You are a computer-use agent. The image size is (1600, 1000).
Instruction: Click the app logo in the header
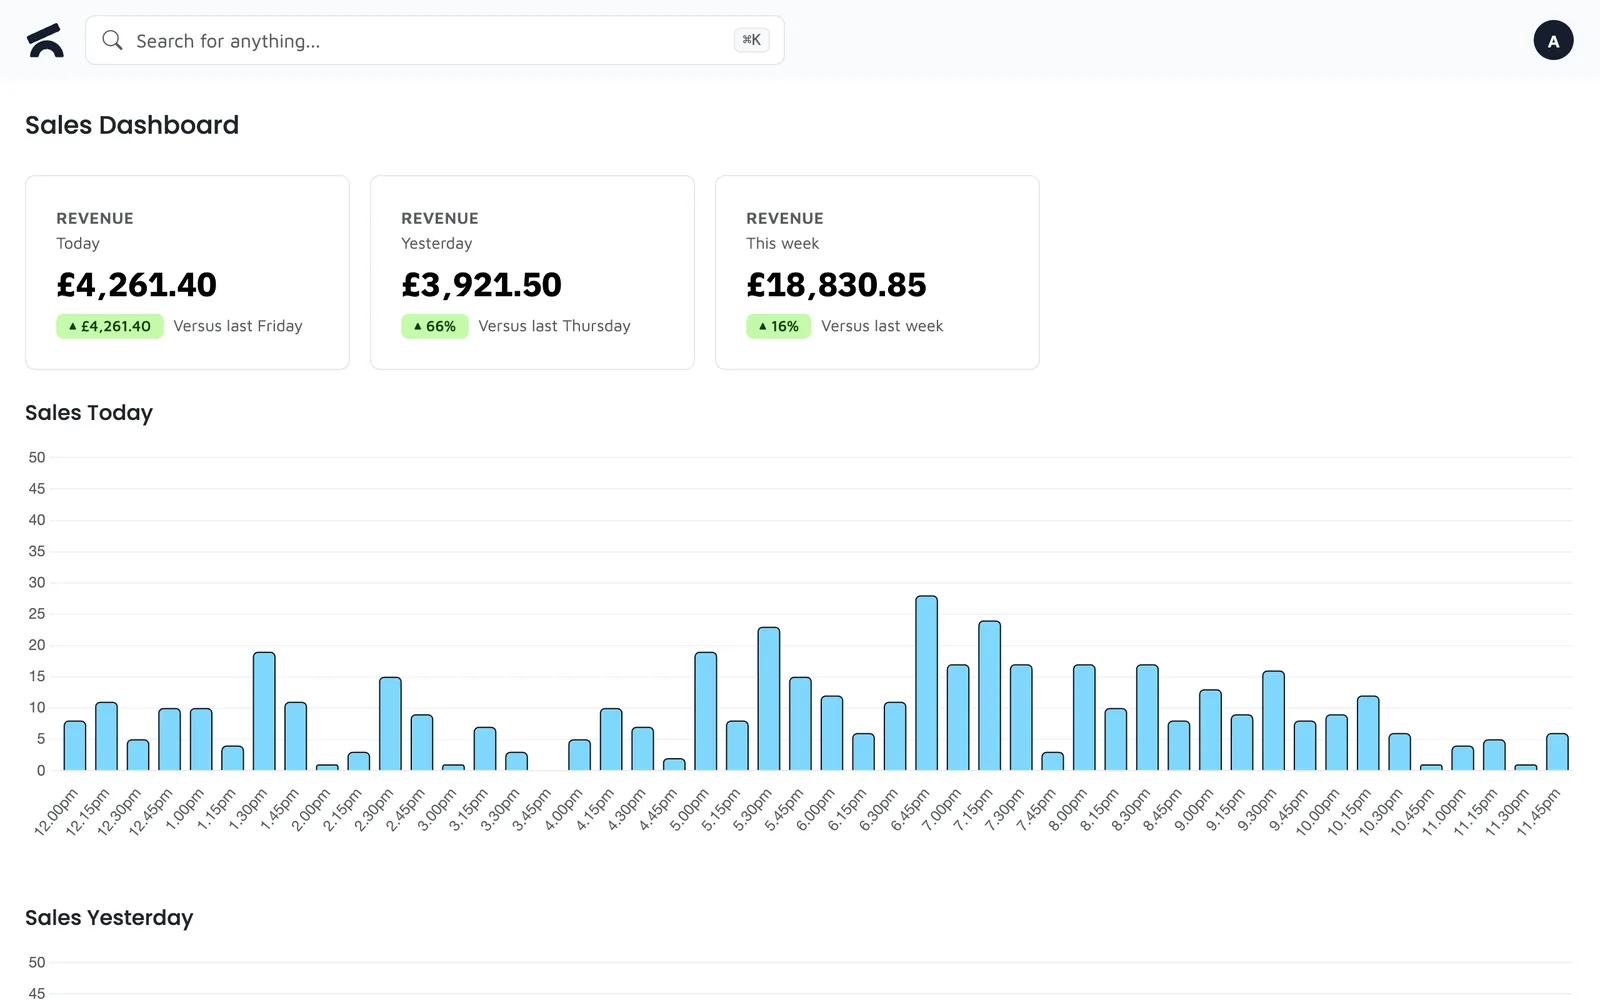(45, 41)
